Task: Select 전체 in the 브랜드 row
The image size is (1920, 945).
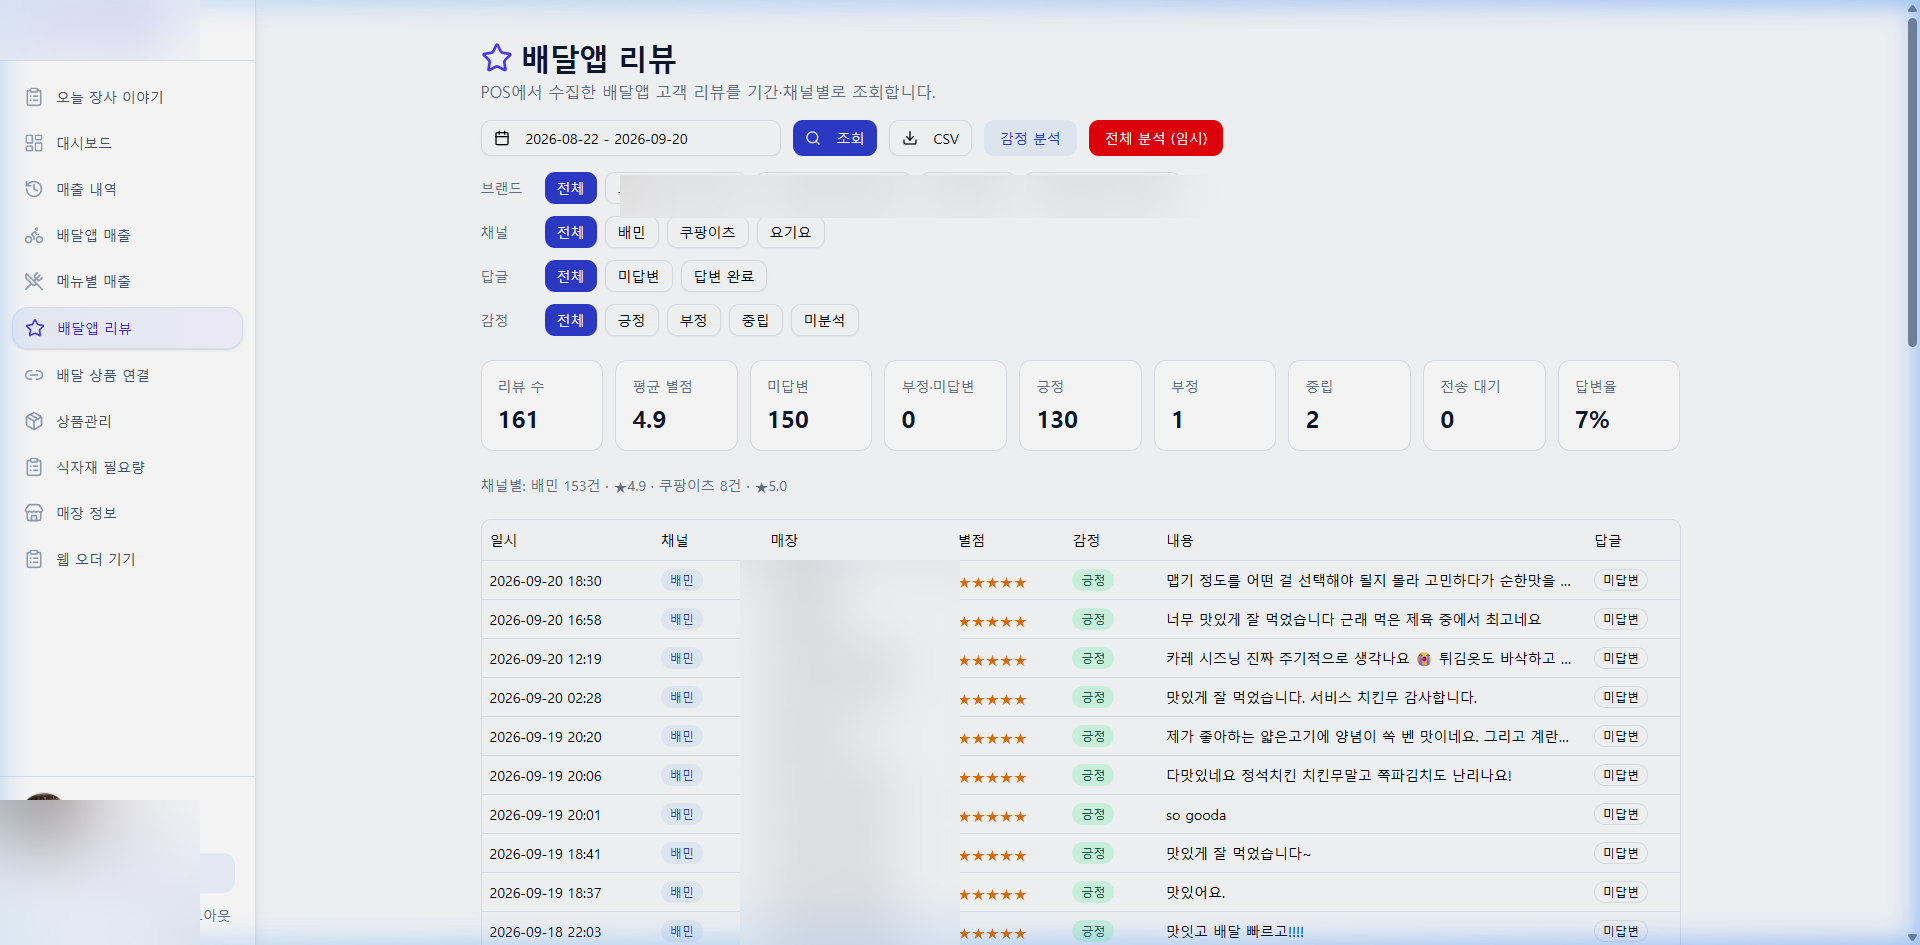Action: point(570,188)
